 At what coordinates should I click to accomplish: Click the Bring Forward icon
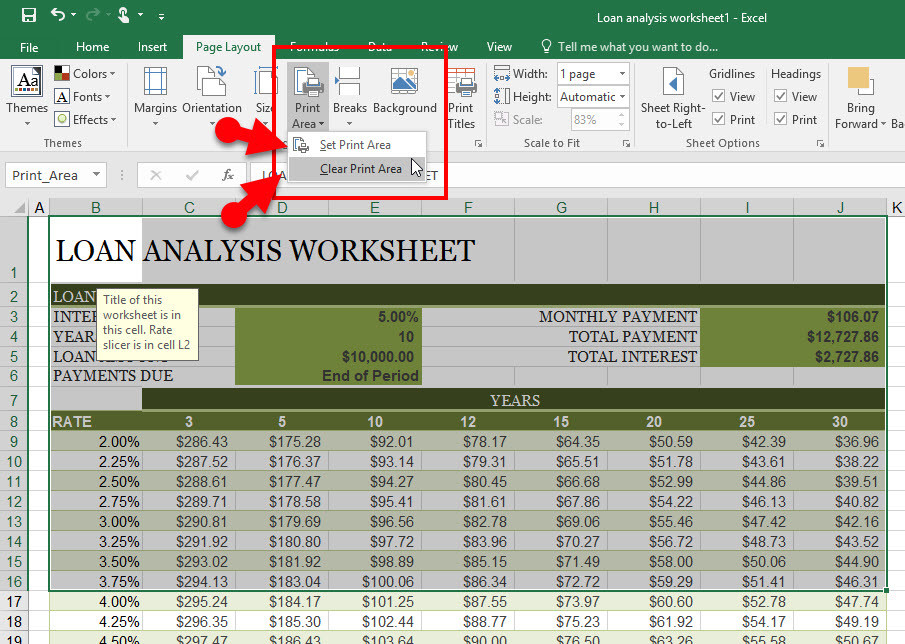pos(860,81)
